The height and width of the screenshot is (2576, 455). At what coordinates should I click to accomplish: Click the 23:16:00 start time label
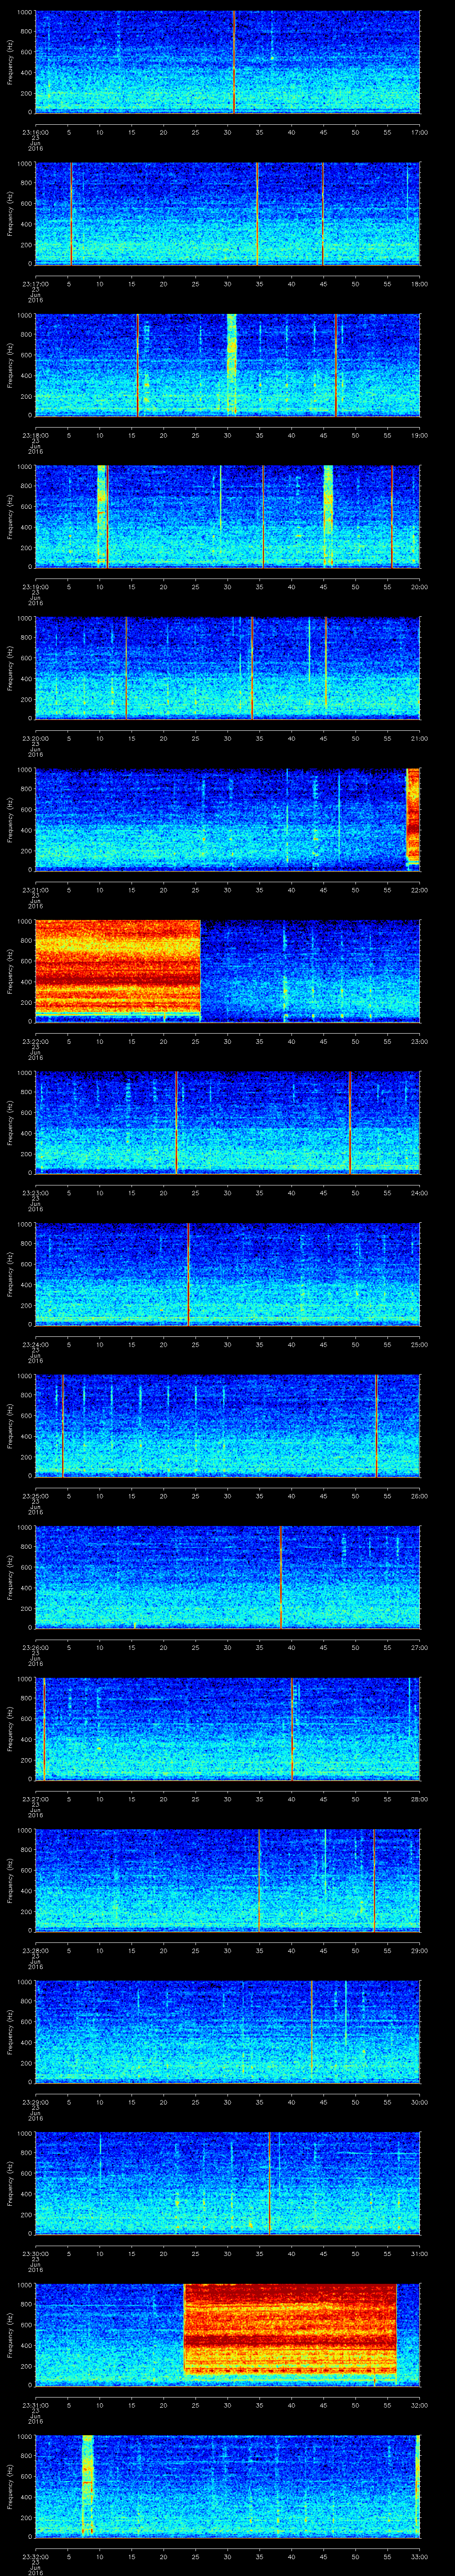35,131
